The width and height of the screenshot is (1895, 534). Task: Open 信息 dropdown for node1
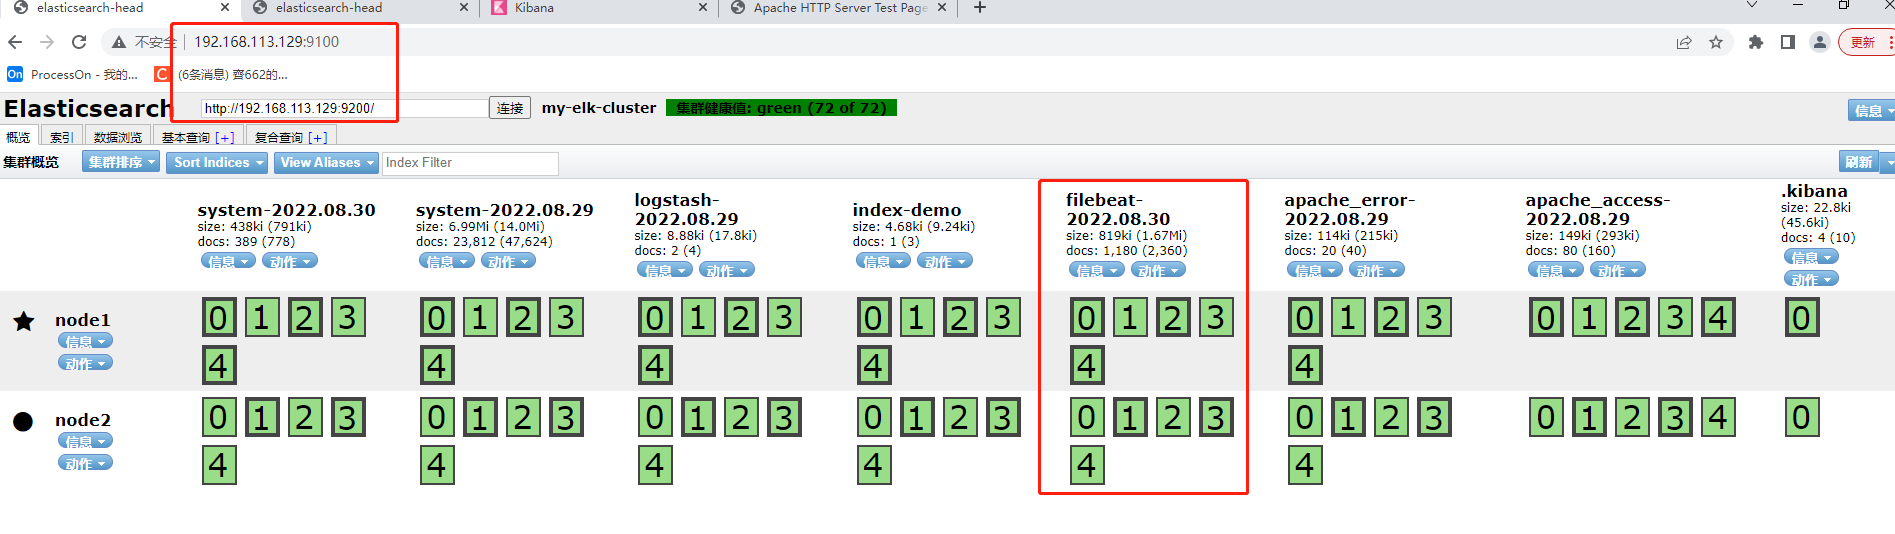coord(85,342)
